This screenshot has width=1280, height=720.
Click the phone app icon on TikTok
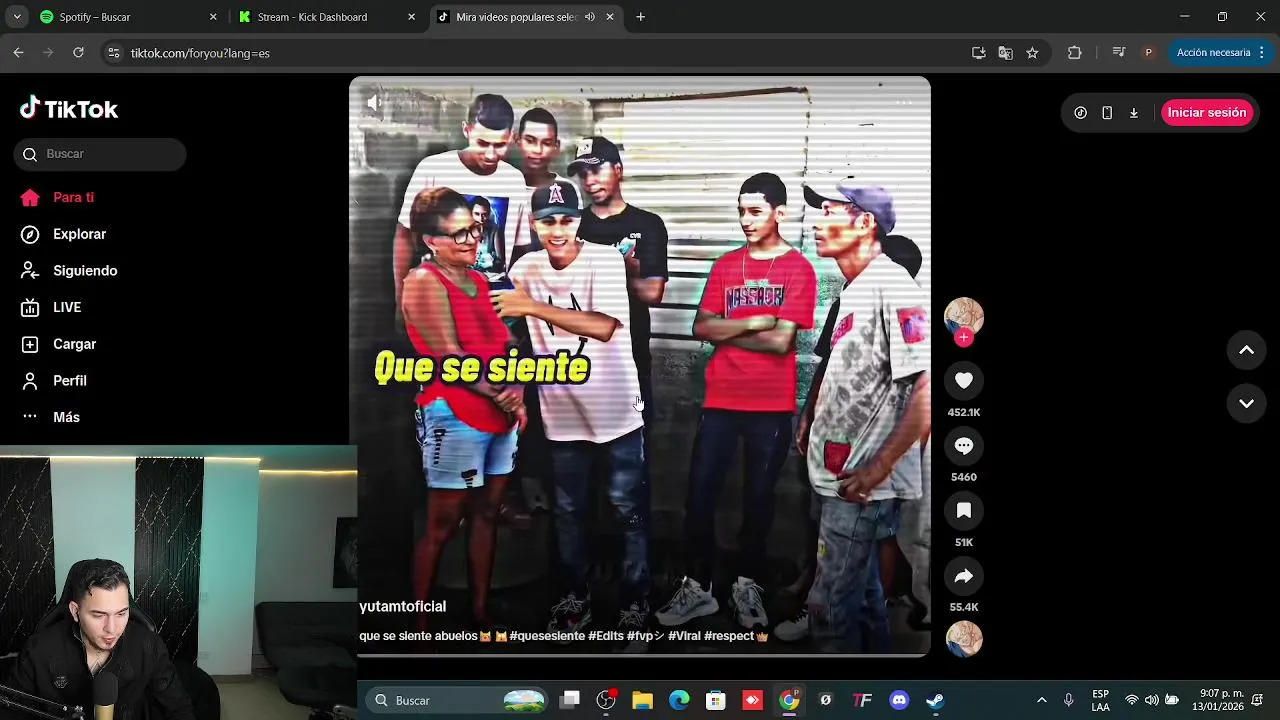click(x=1107, y=113)
